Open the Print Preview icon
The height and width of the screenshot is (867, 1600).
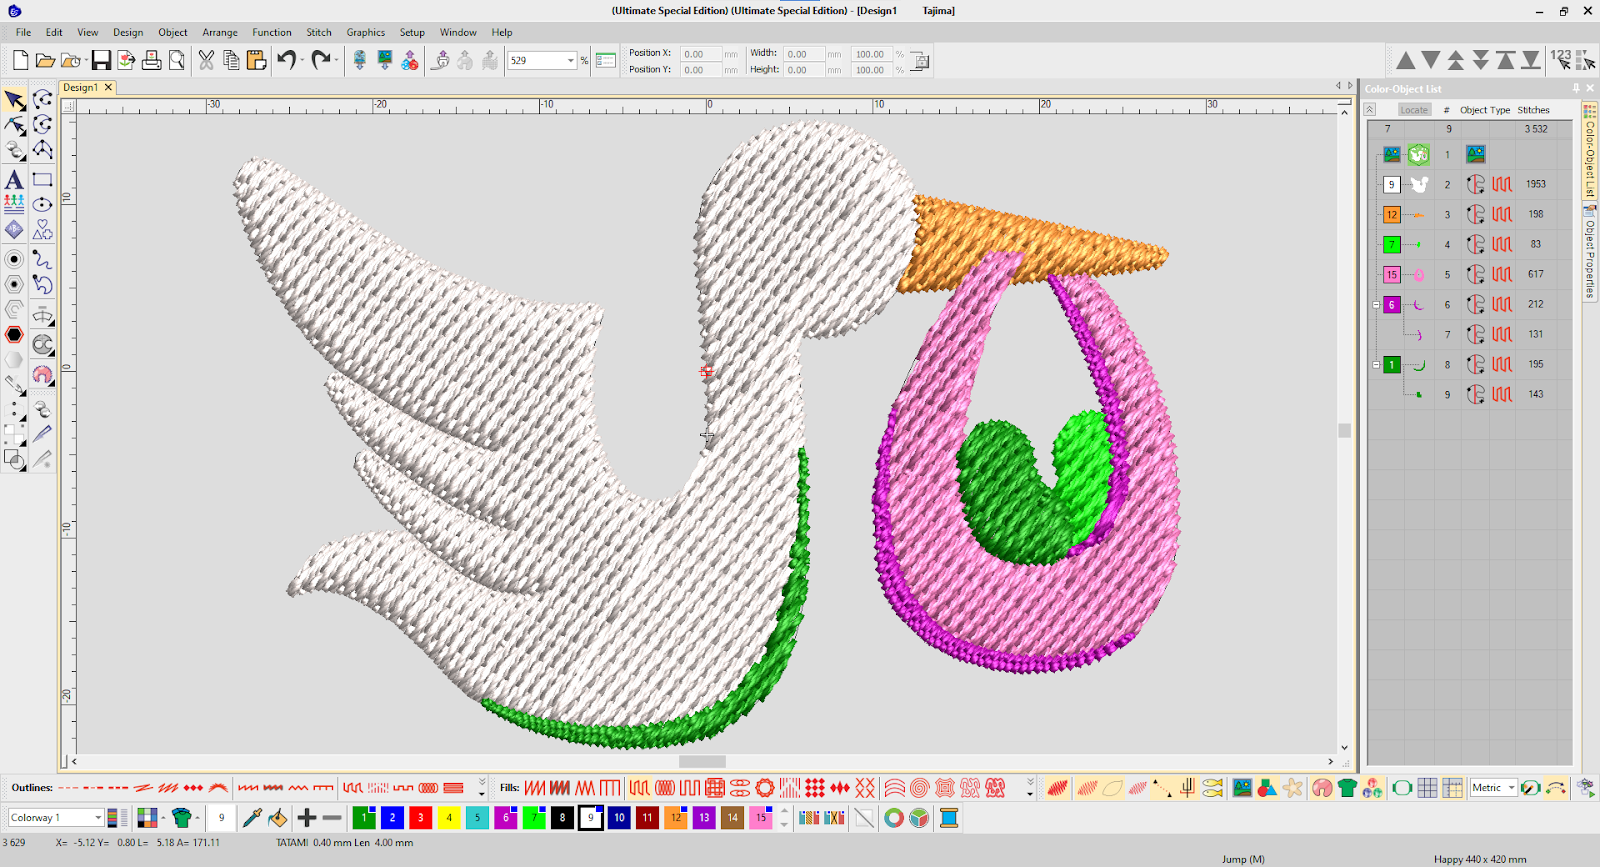point(177,61)
